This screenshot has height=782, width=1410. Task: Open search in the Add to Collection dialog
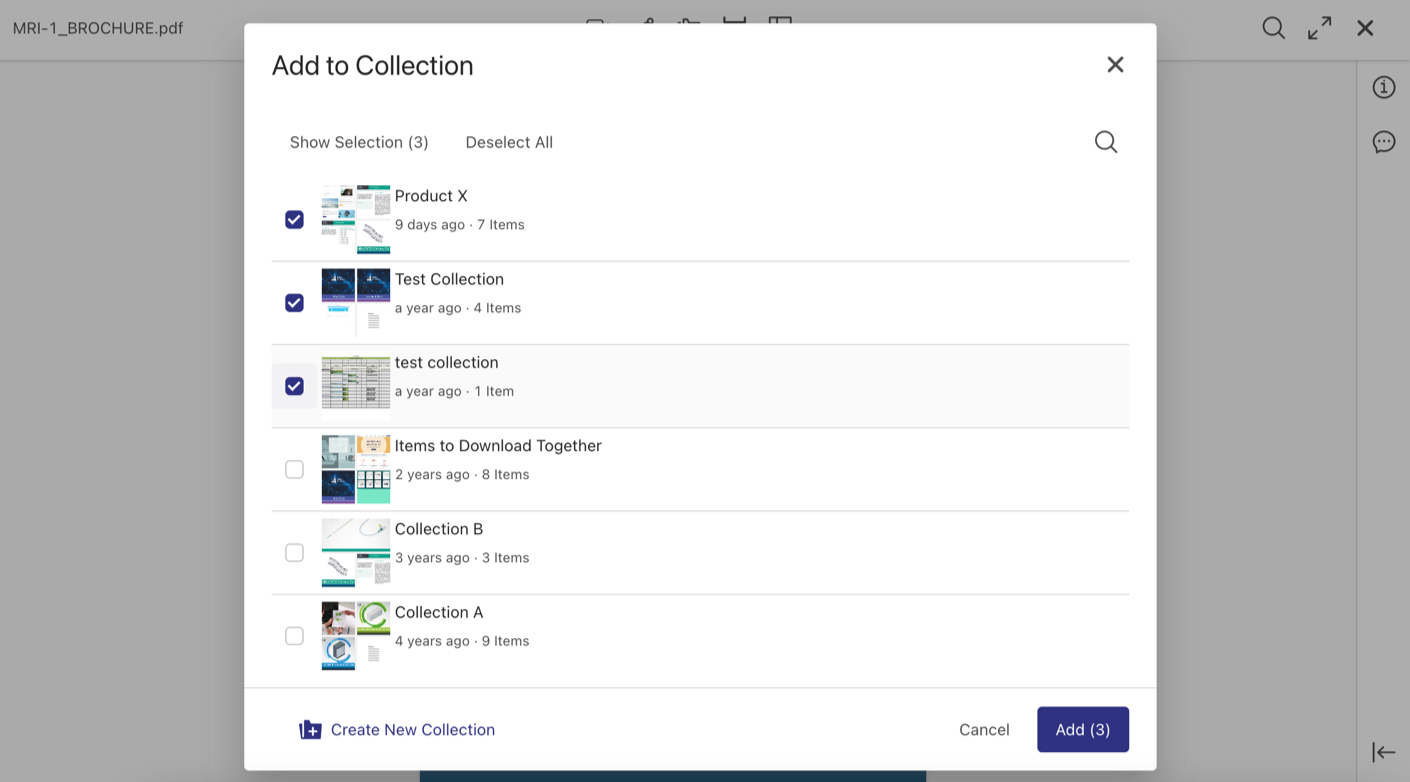[1106, 141]
